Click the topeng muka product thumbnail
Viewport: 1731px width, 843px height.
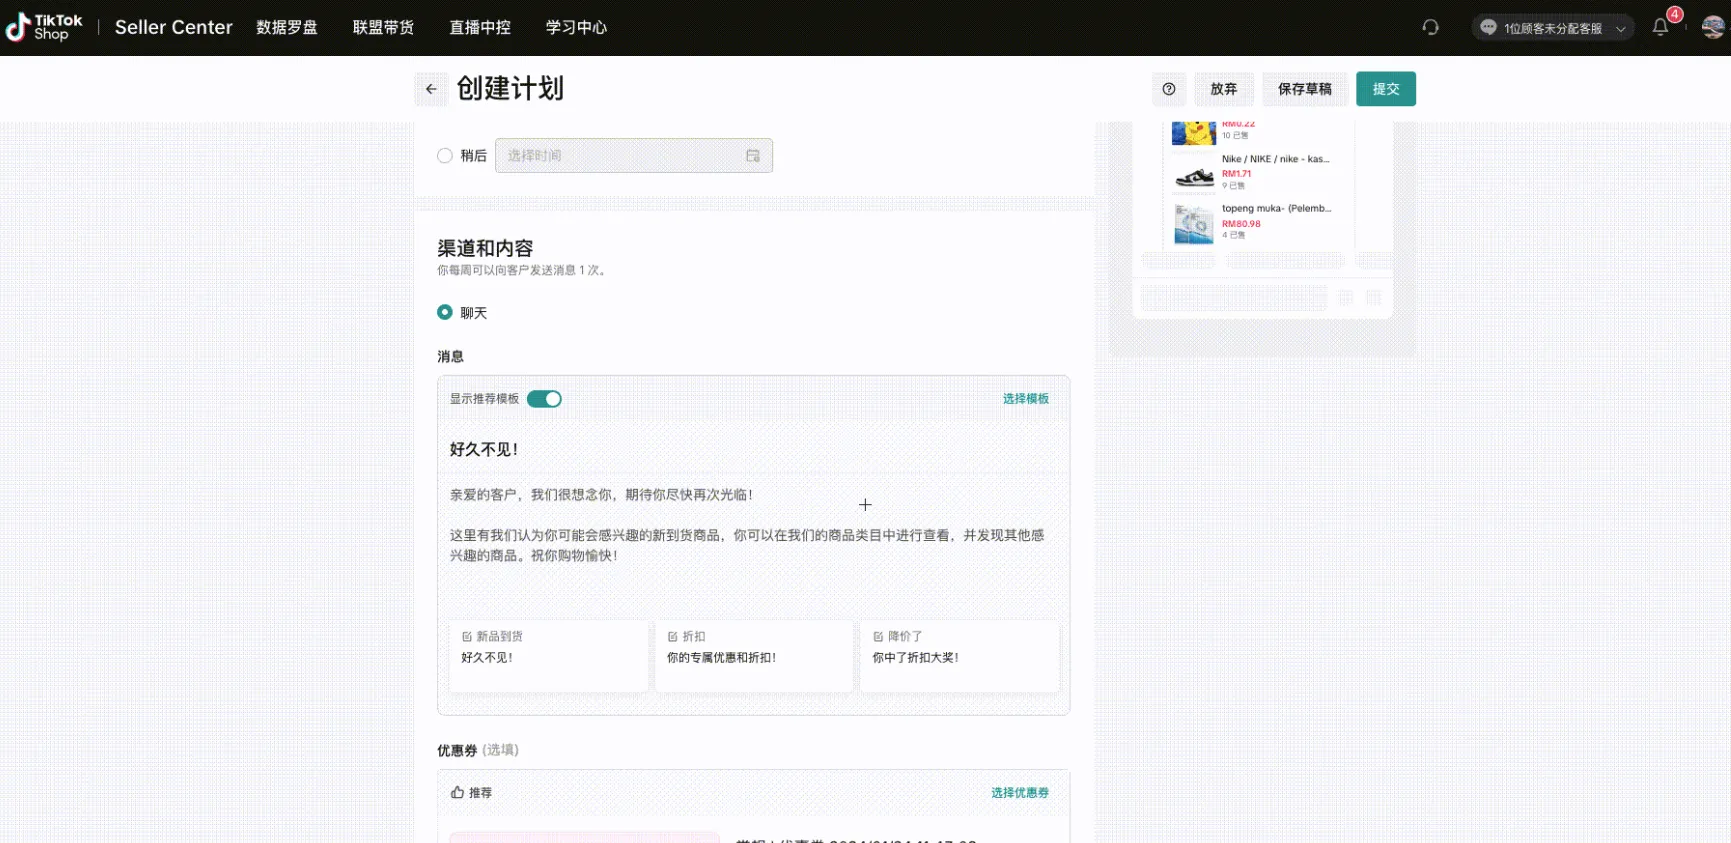(1194, 225)
